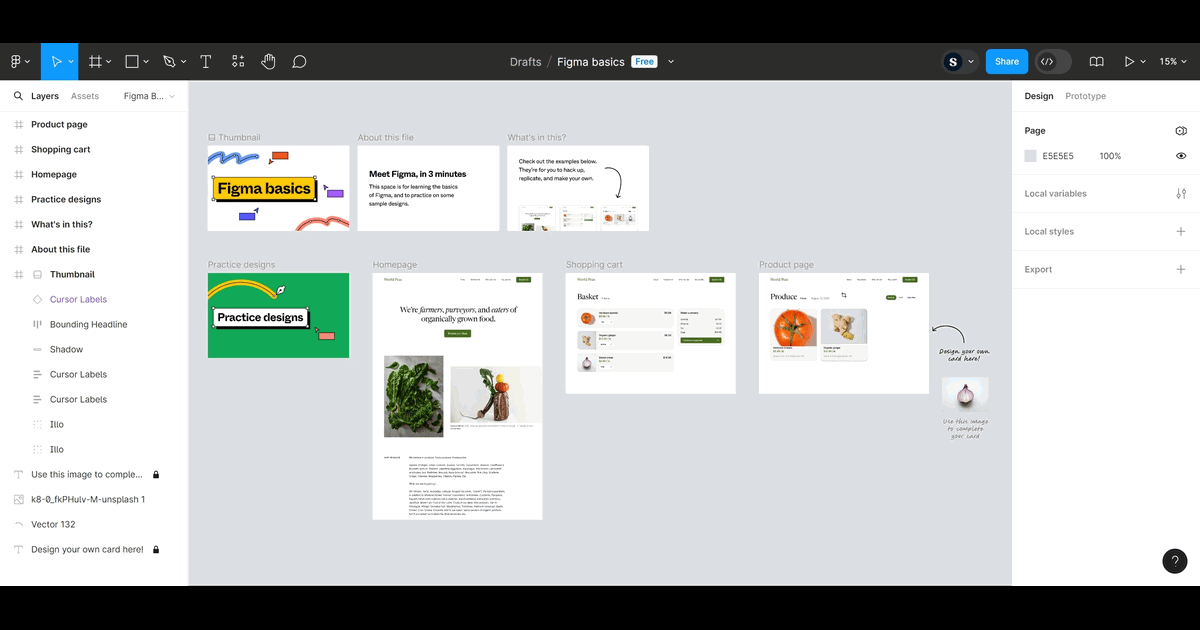
Task: Select the Thumbnail layer row
Action: pyautogui.click(x=94, y=275)
